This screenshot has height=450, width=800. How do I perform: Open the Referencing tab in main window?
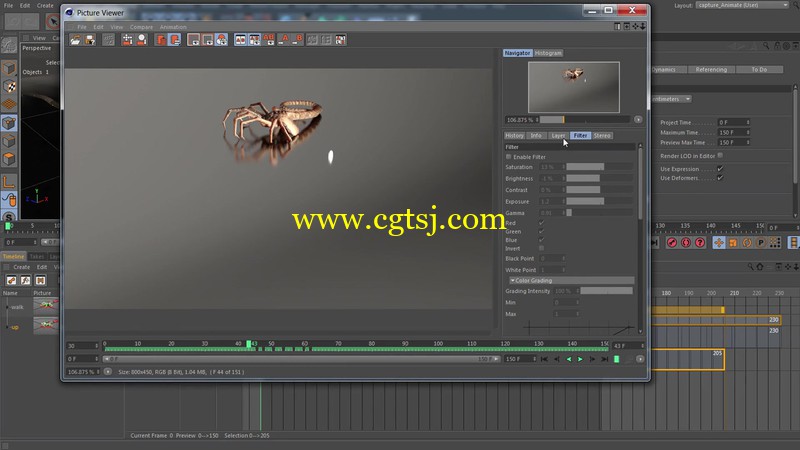tap(711, 69)
